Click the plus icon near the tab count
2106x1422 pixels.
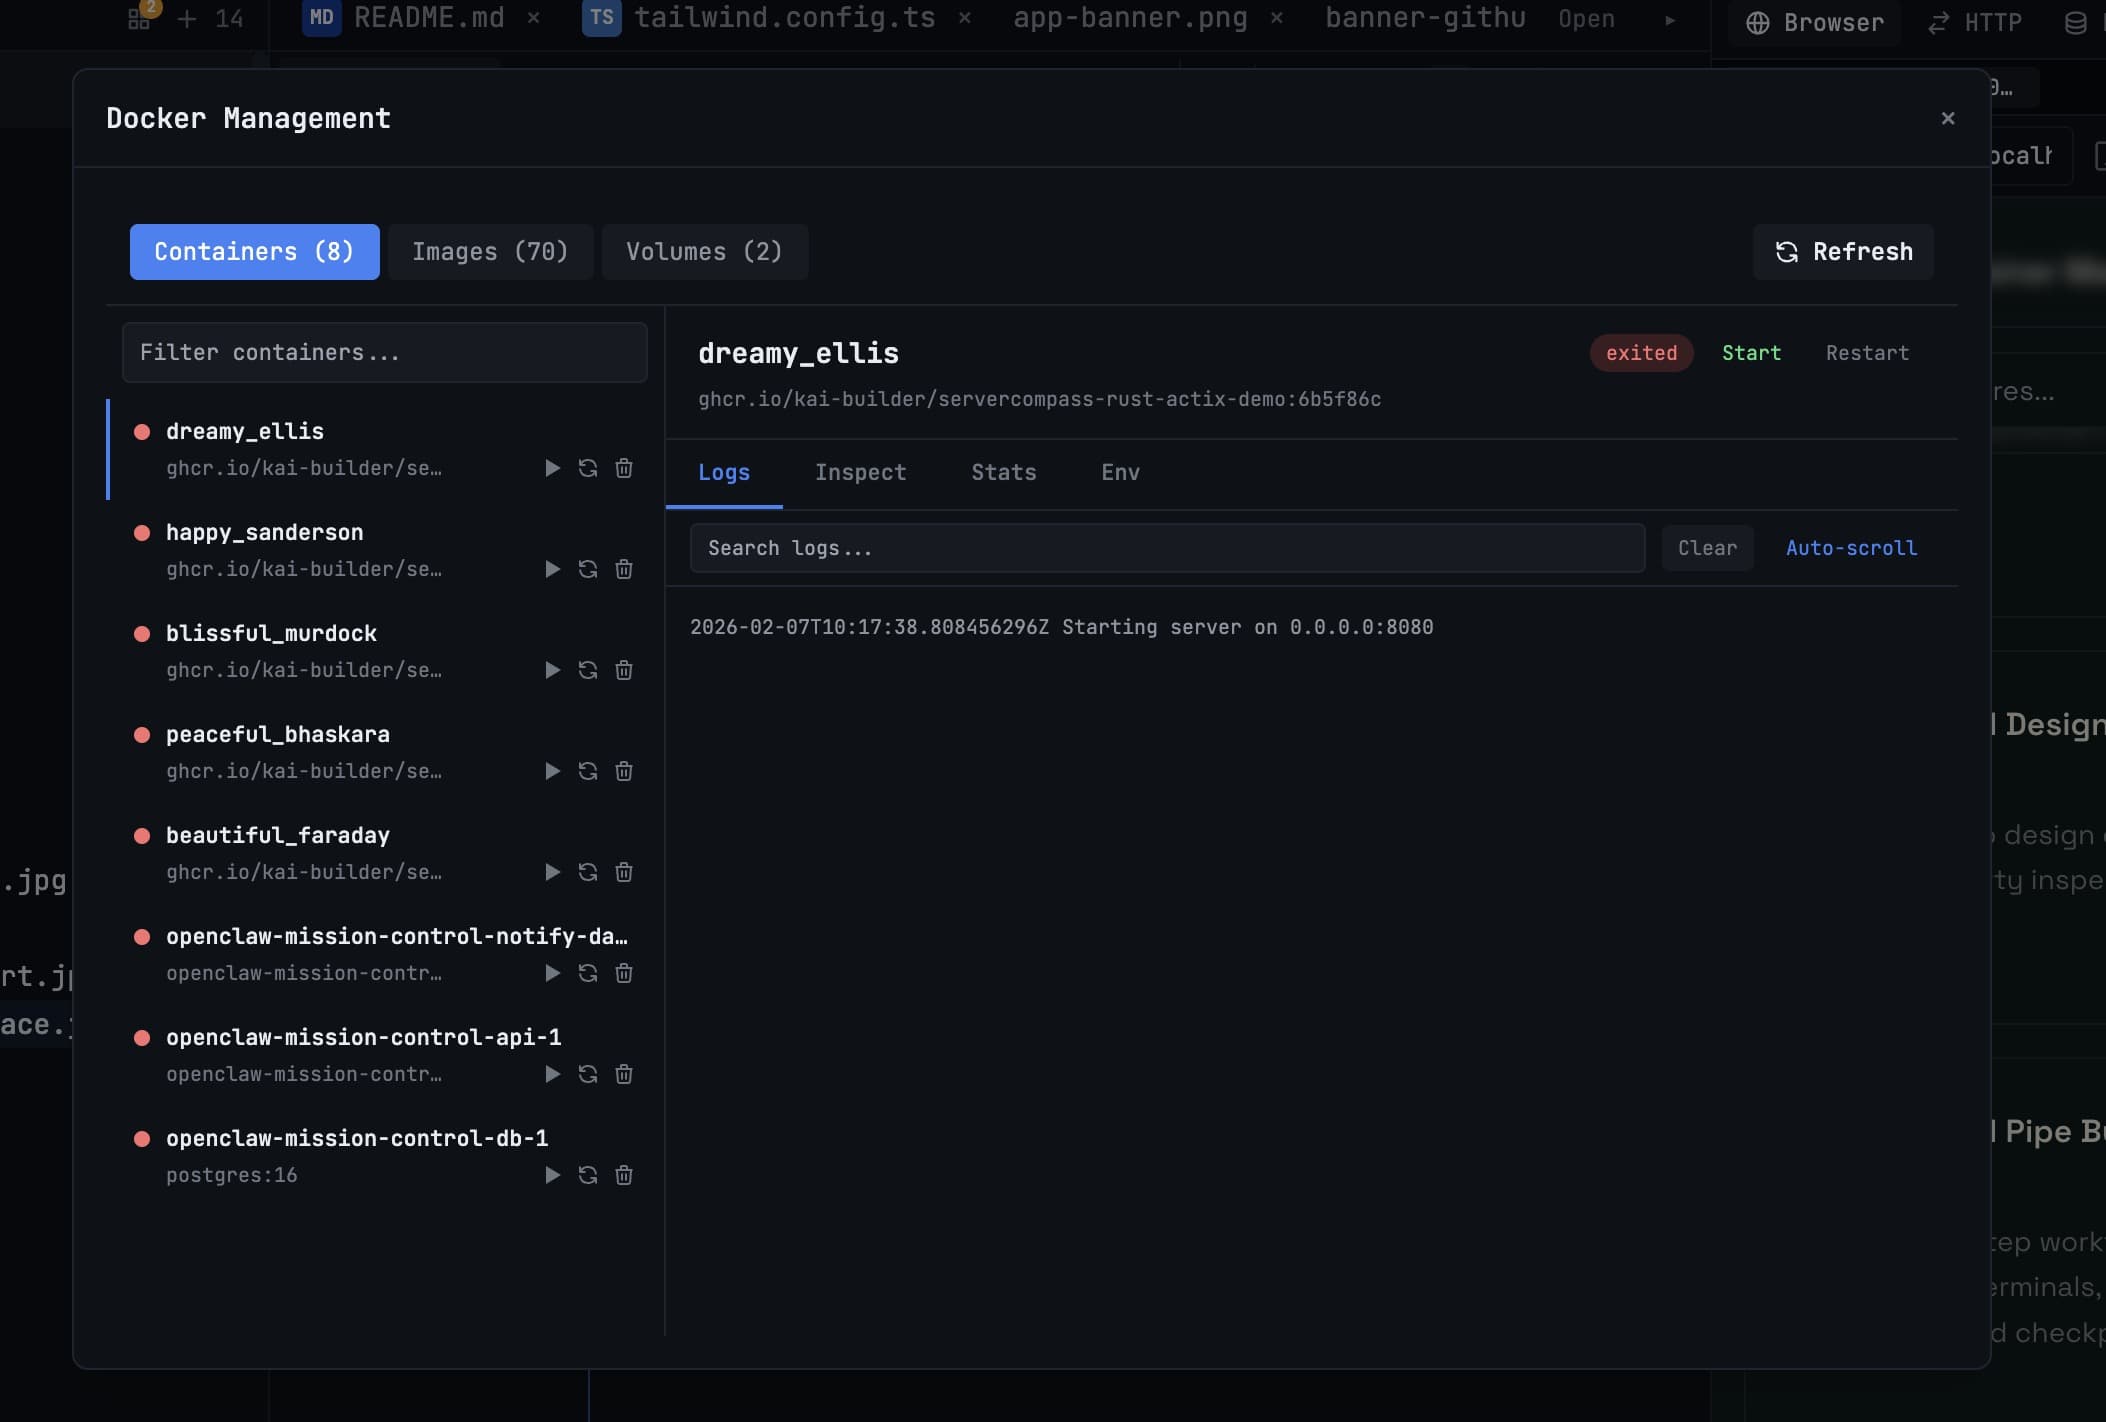pyautogui.click(x=186, y=17)
